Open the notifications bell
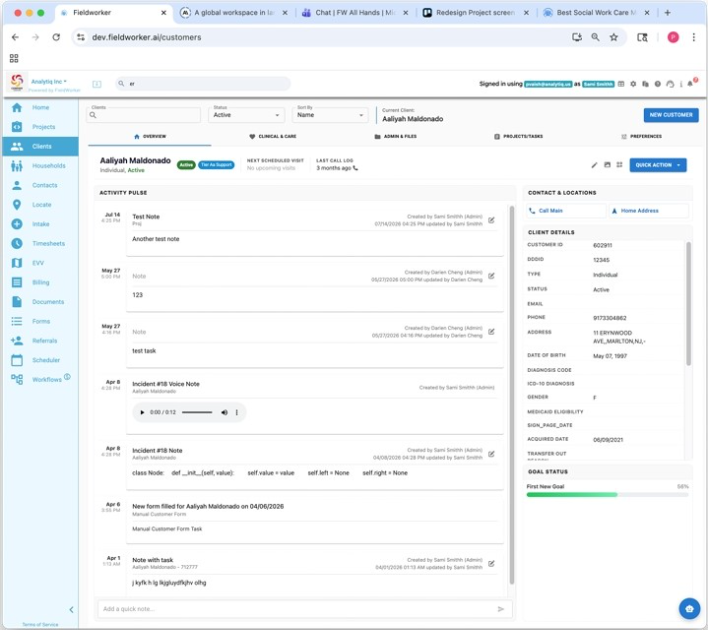The image size is (708, 630). point(690,84)
